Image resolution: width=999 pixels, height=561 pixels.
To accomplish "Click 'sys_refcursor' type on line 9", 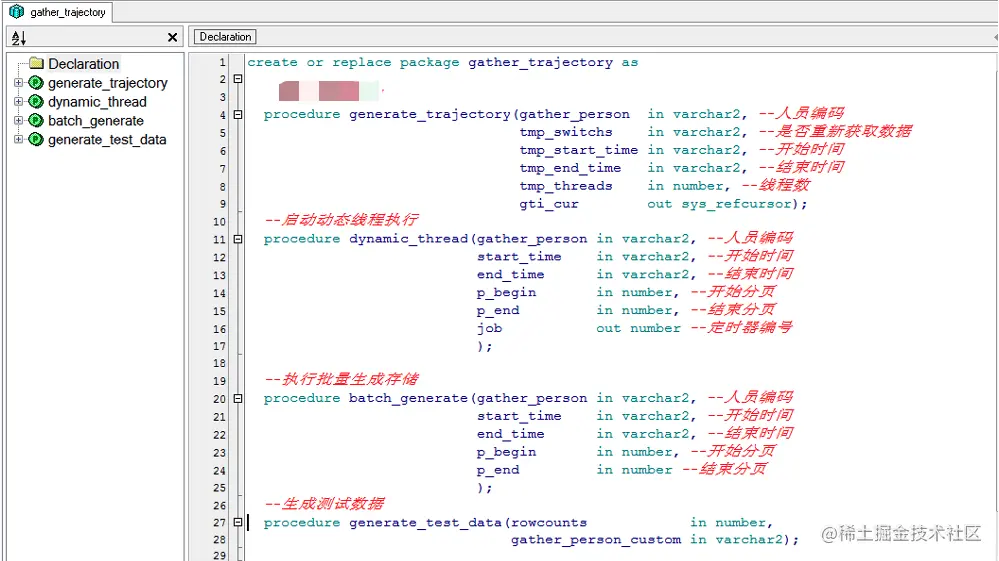I will click(x=737, y=204).
